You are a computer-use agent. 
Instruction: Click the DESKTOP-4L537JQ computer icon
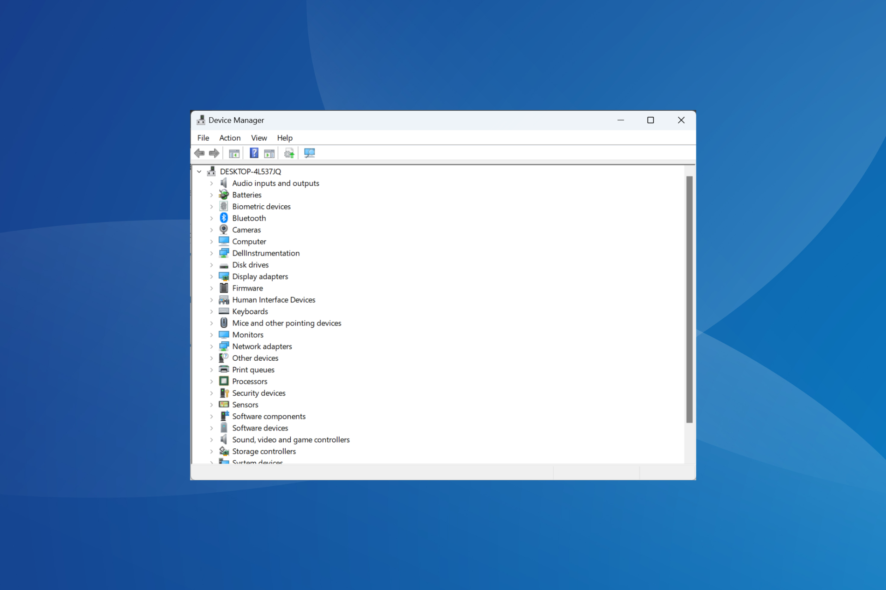(211, 171)
